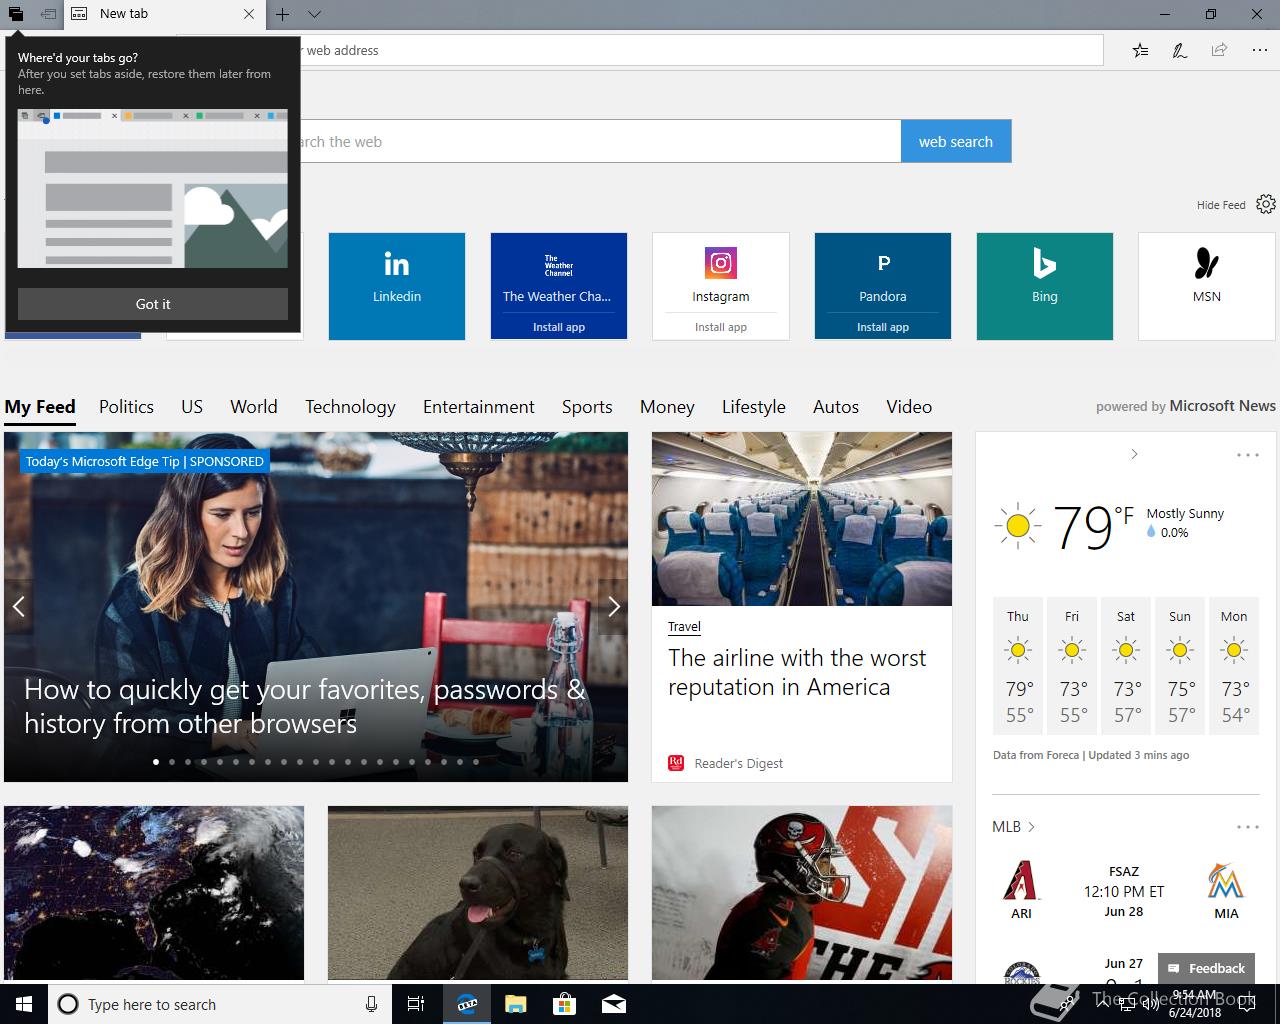Image resolution: width=1280 pixels, height=1024 pixels.
Task: Open the Edge Tip favorites and passwords article
Action: [305, 706]
